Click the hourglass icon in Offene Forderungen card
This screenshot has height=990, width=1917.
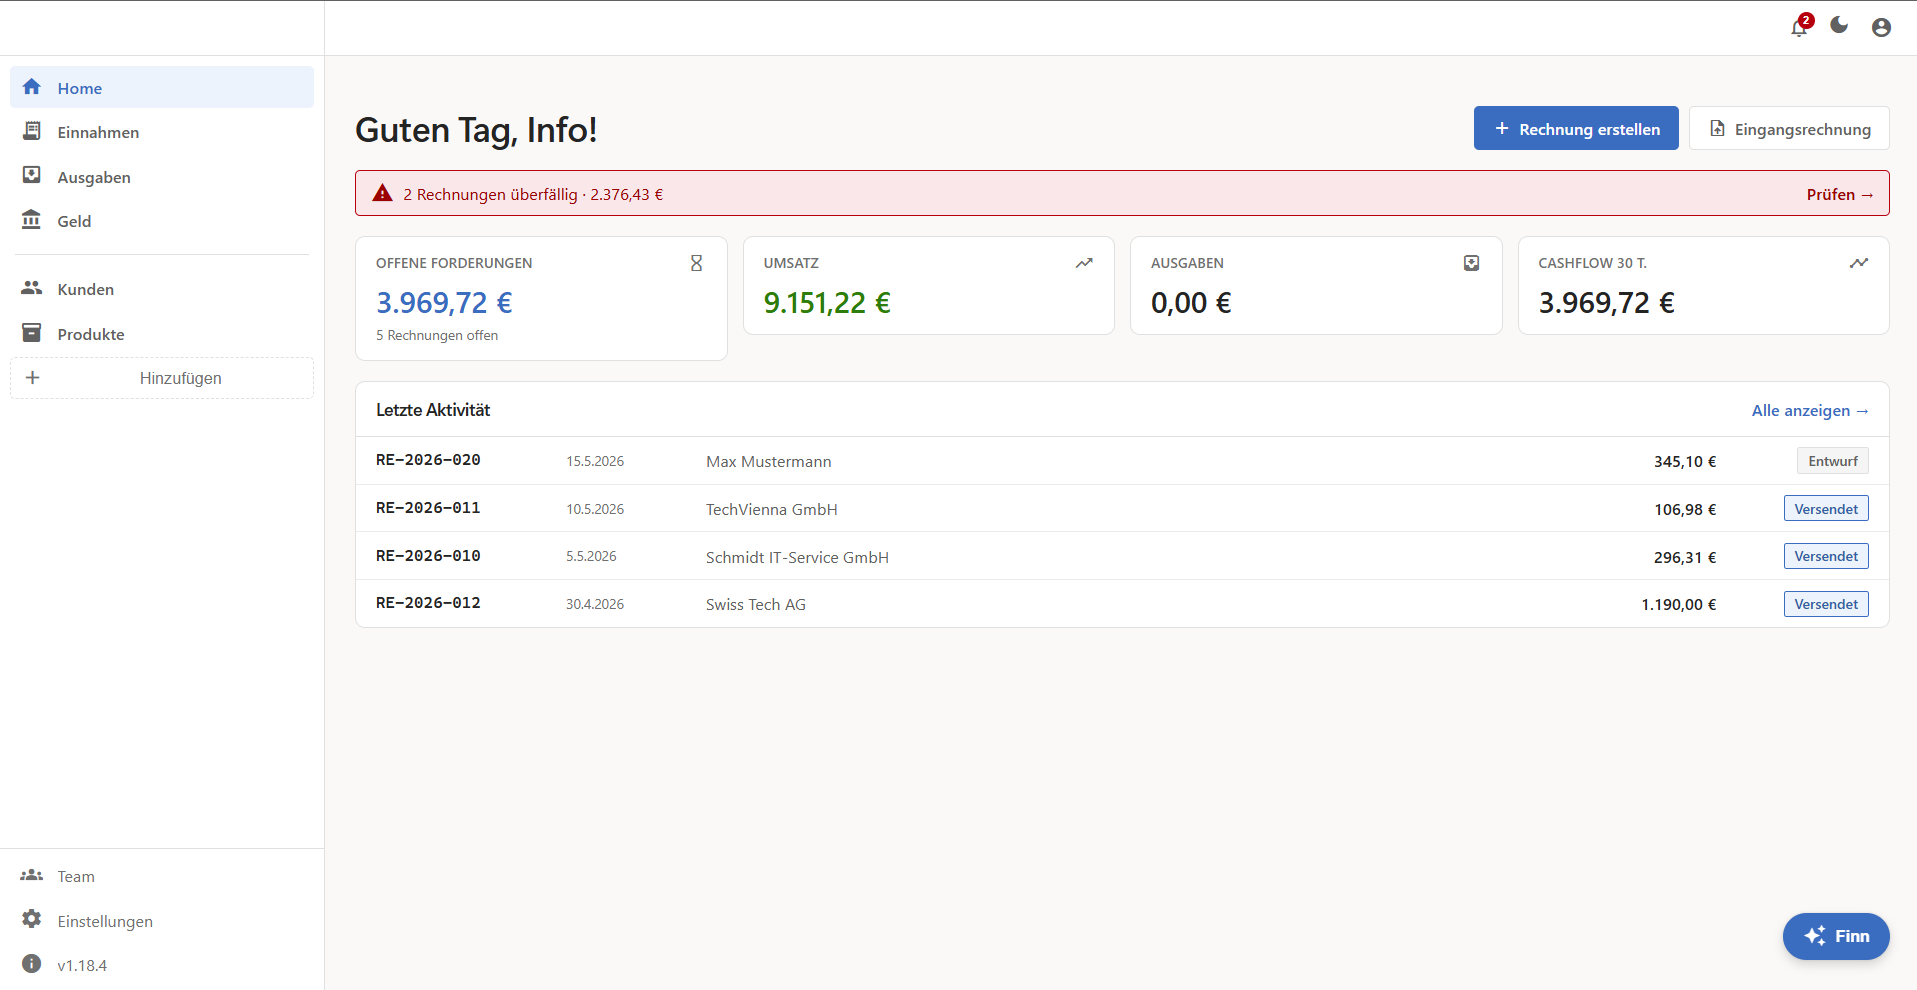coord(697,263)
